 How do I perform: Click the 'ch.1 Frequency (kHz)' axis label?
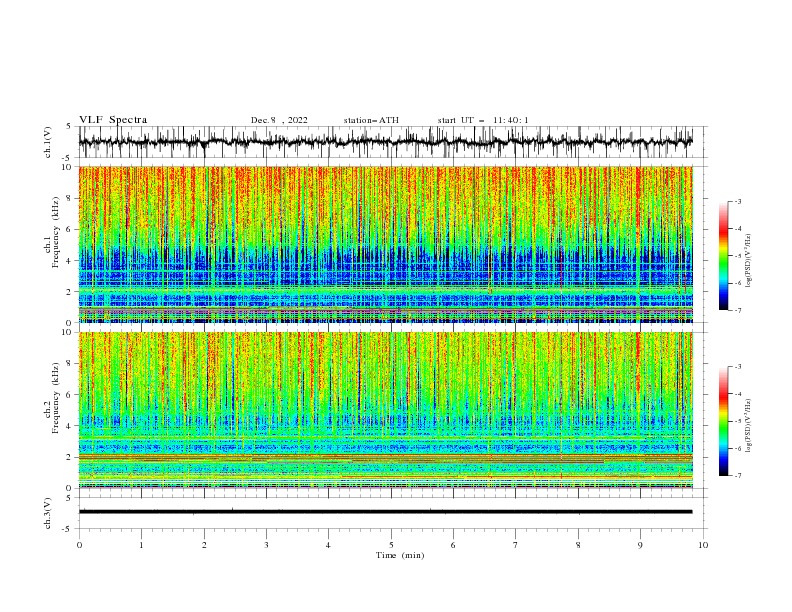click(53, 232)
